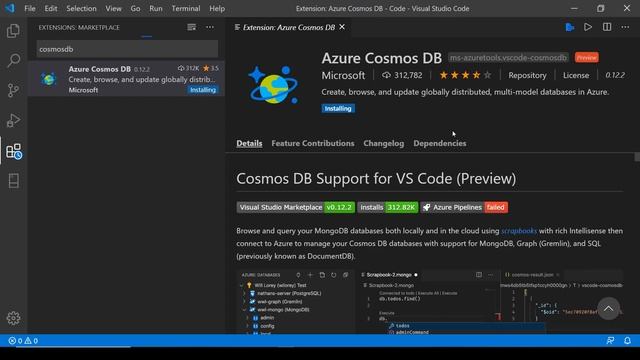Viewport: 640px width, 360px height.
Task: Open the Selection menu
Action: coord(81,9)
